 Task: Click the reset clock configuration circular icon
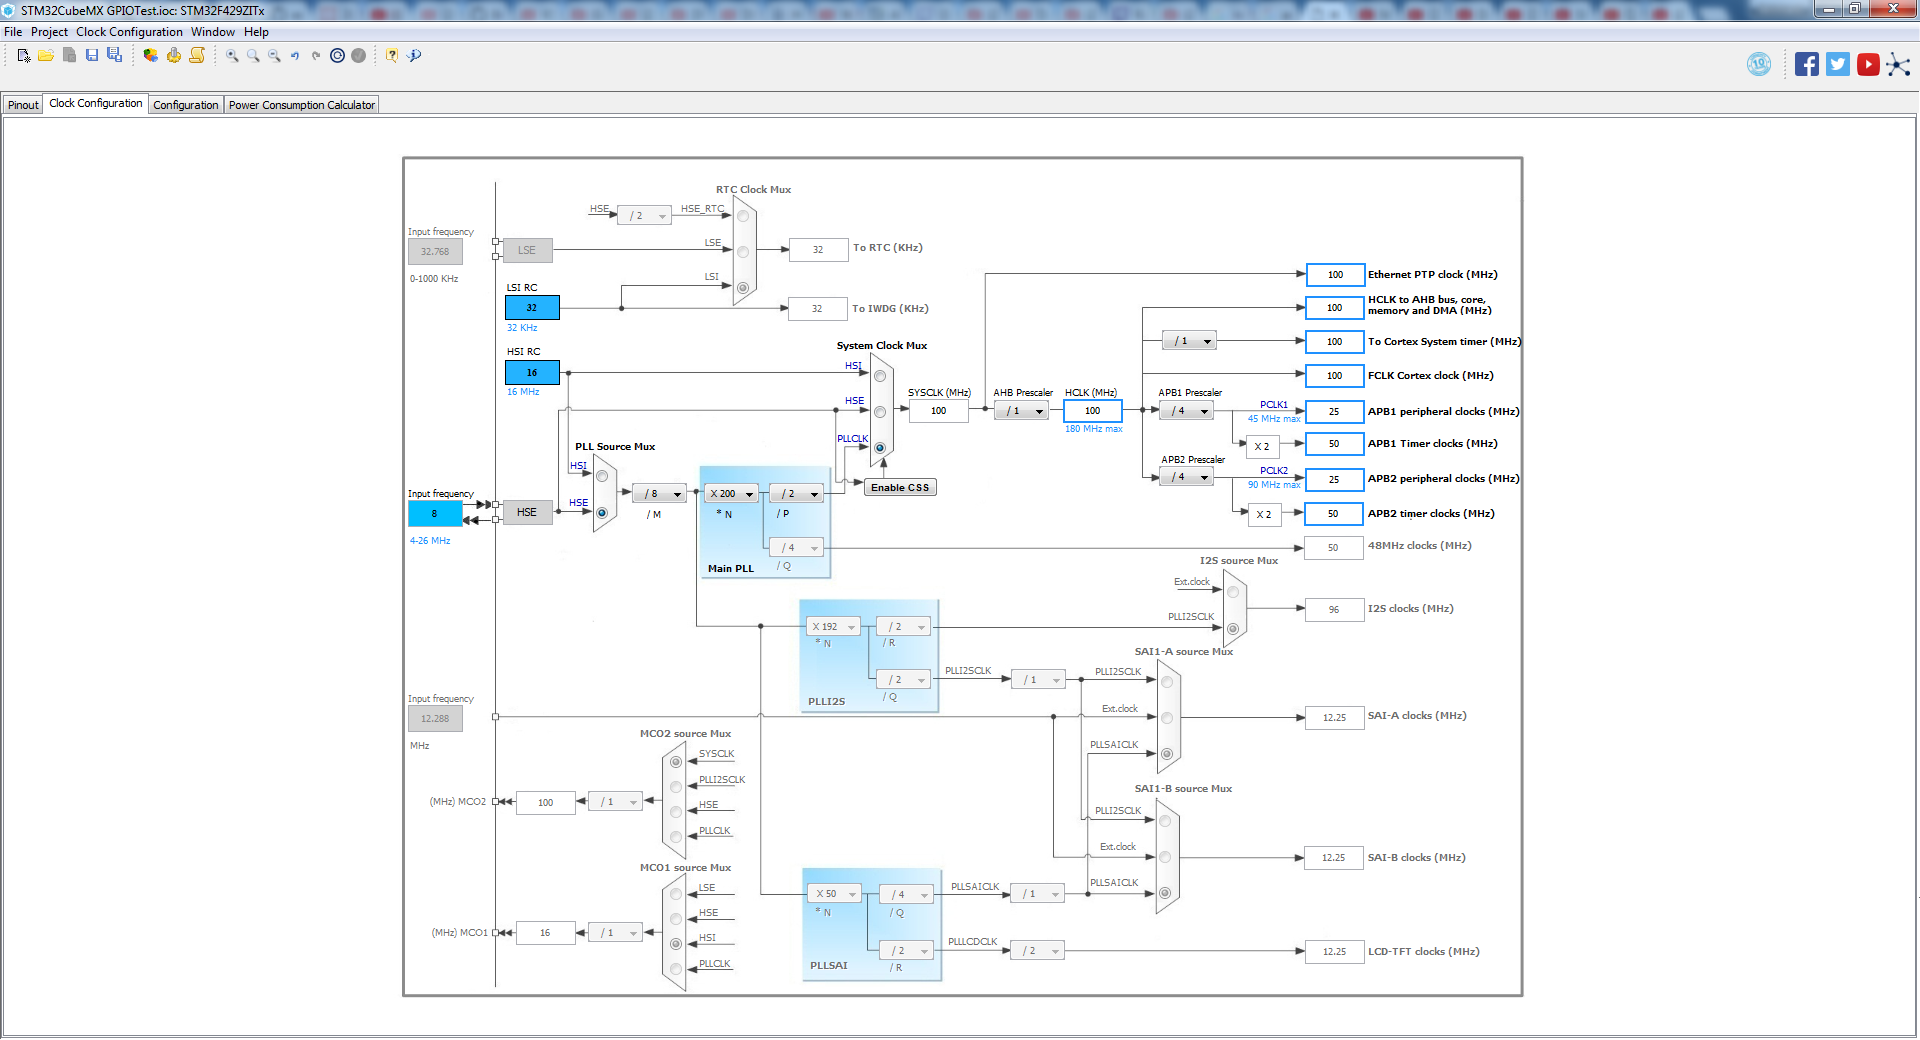point(337,56)
